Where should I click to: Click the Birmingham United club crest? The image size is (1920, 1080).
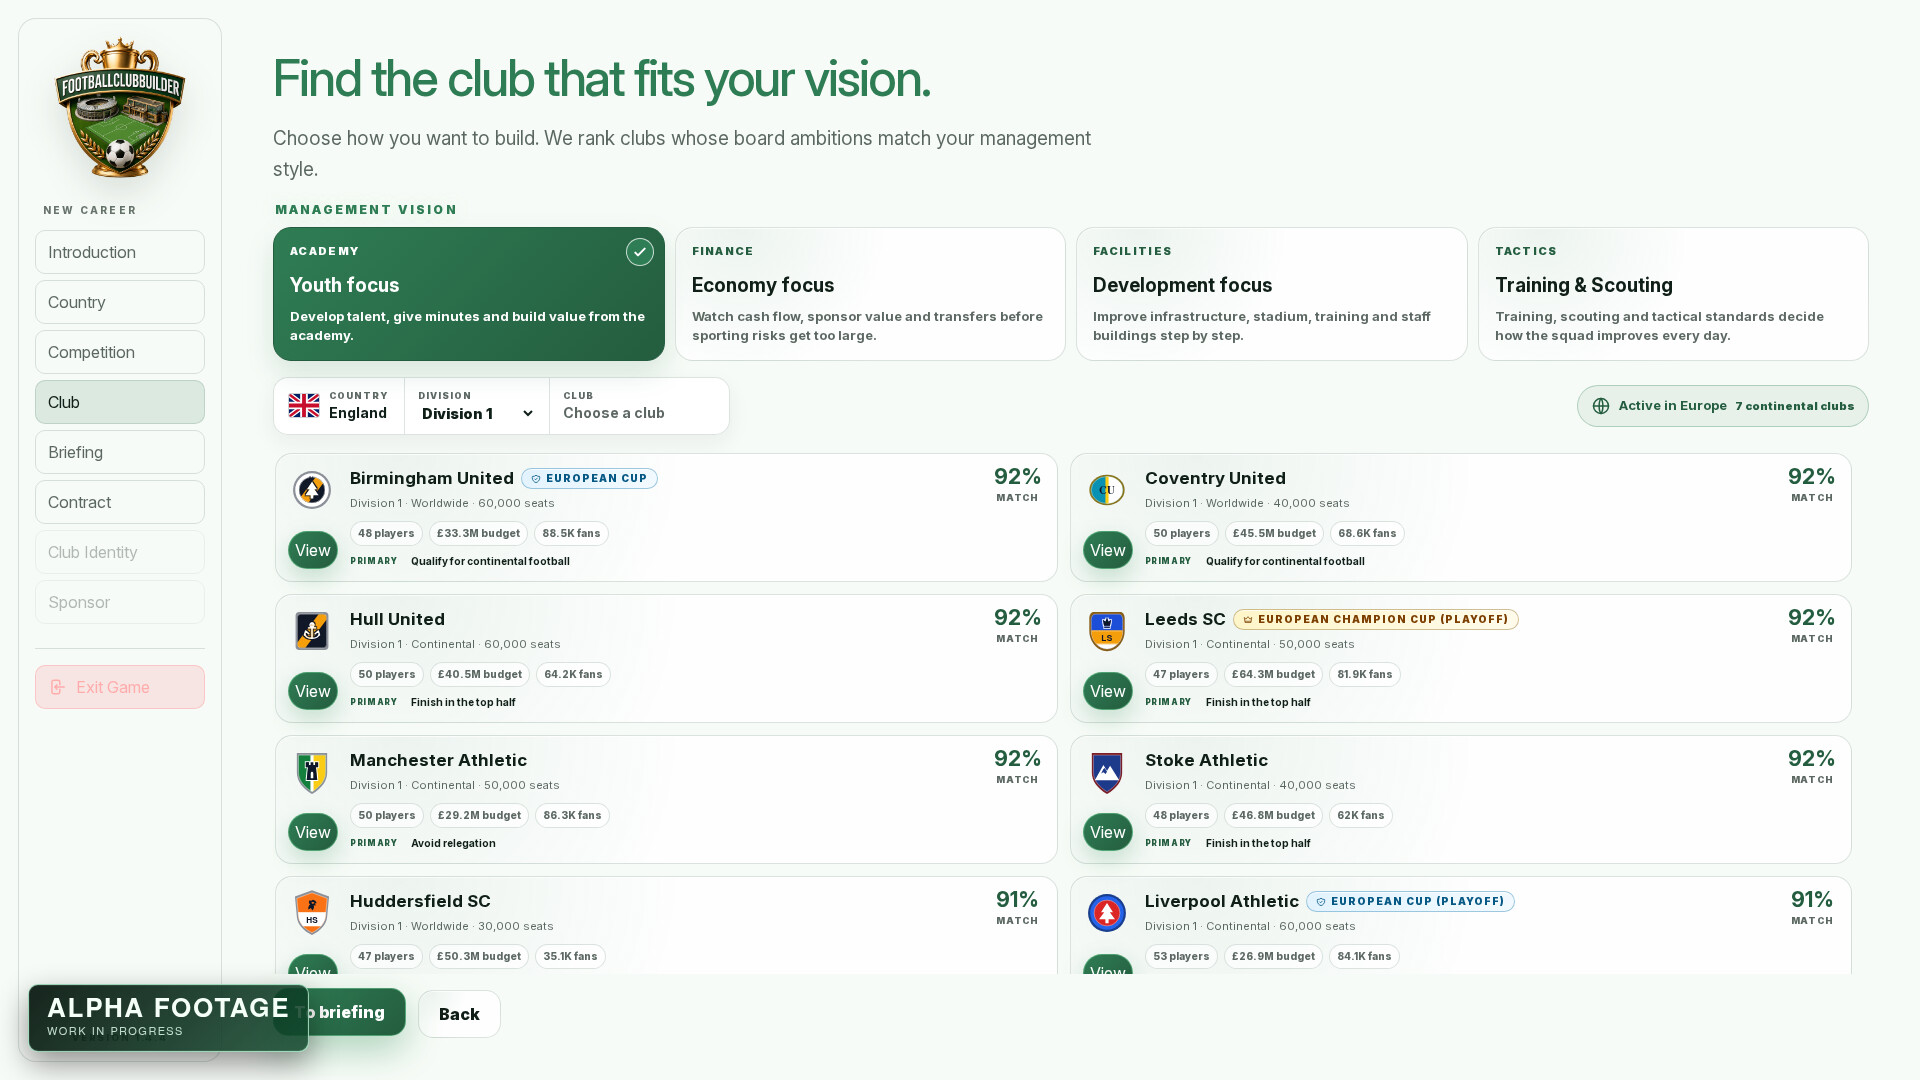tap(312, 490)
